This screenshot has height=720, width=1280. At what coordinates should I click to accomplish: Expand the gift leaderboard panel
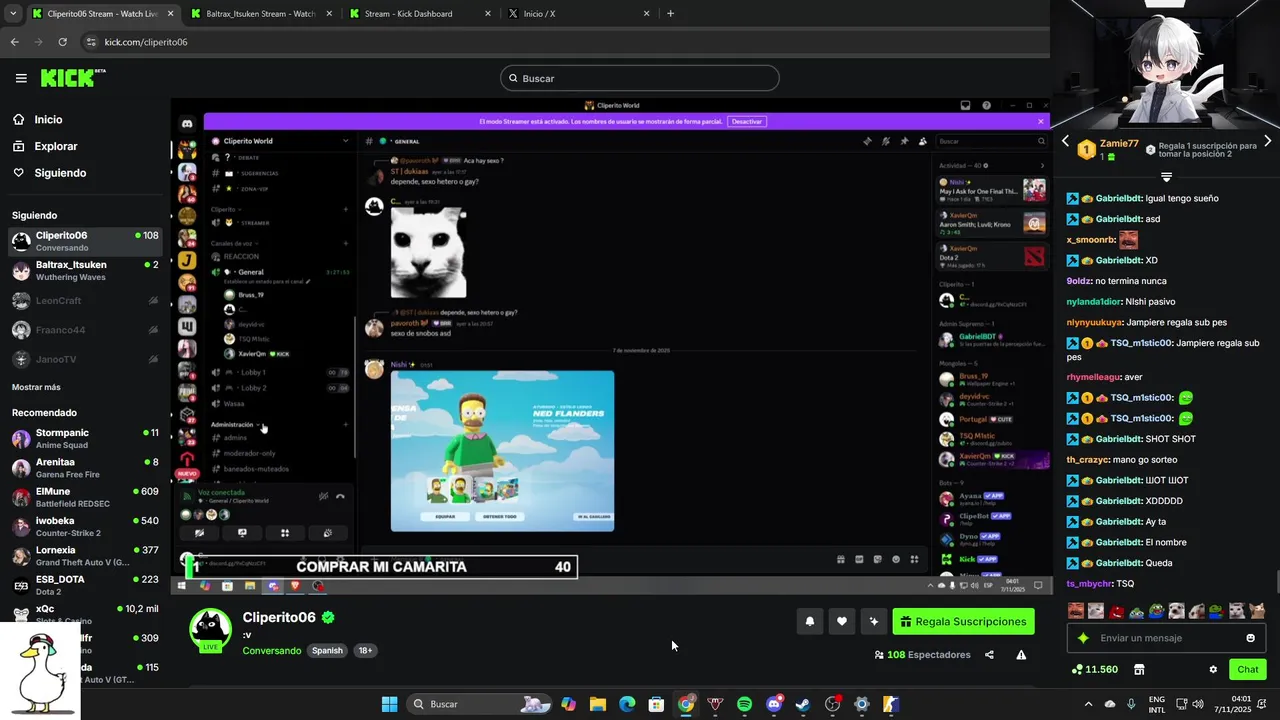click(1166, 176)
